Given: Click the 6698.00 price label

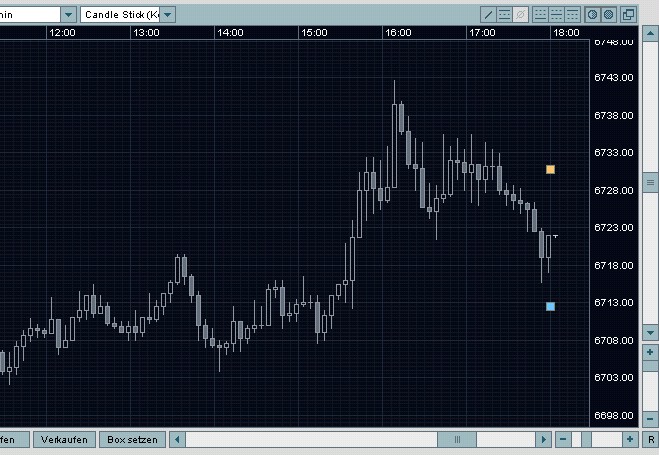Looking at the screenshot, I should 614,416.
